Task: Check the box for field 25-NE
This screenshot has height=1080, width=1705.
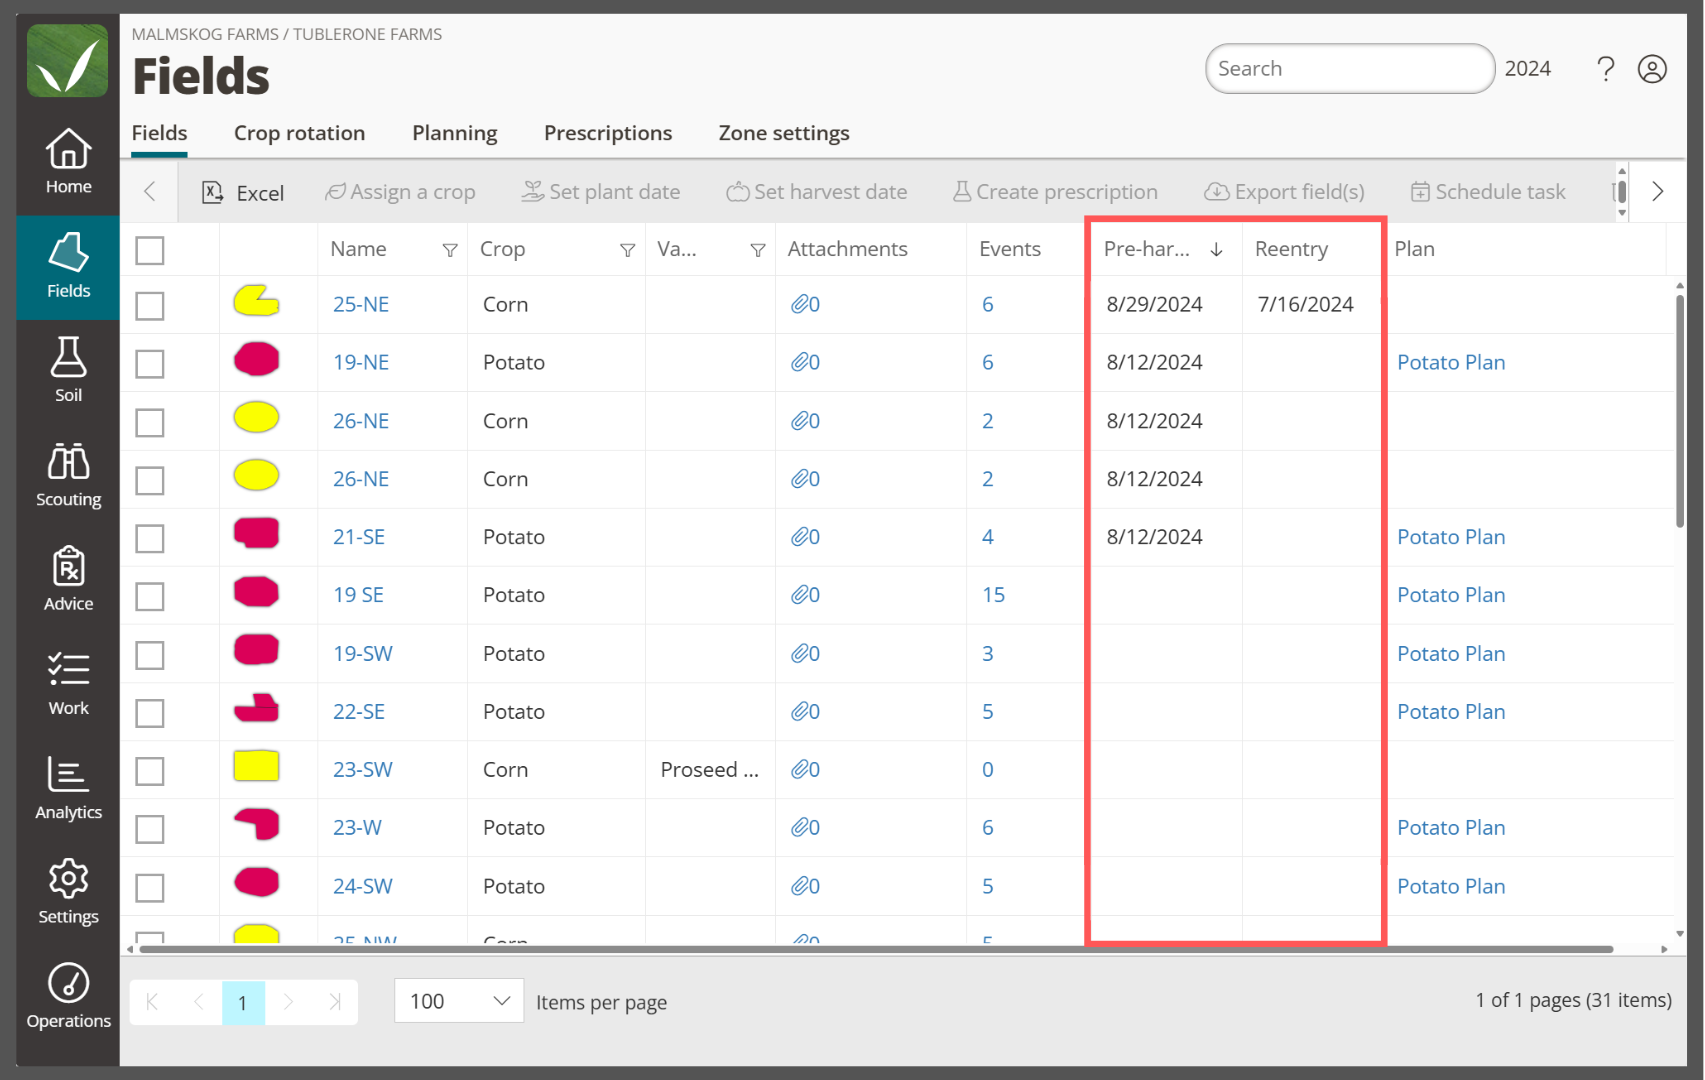Action: (150, 305)
